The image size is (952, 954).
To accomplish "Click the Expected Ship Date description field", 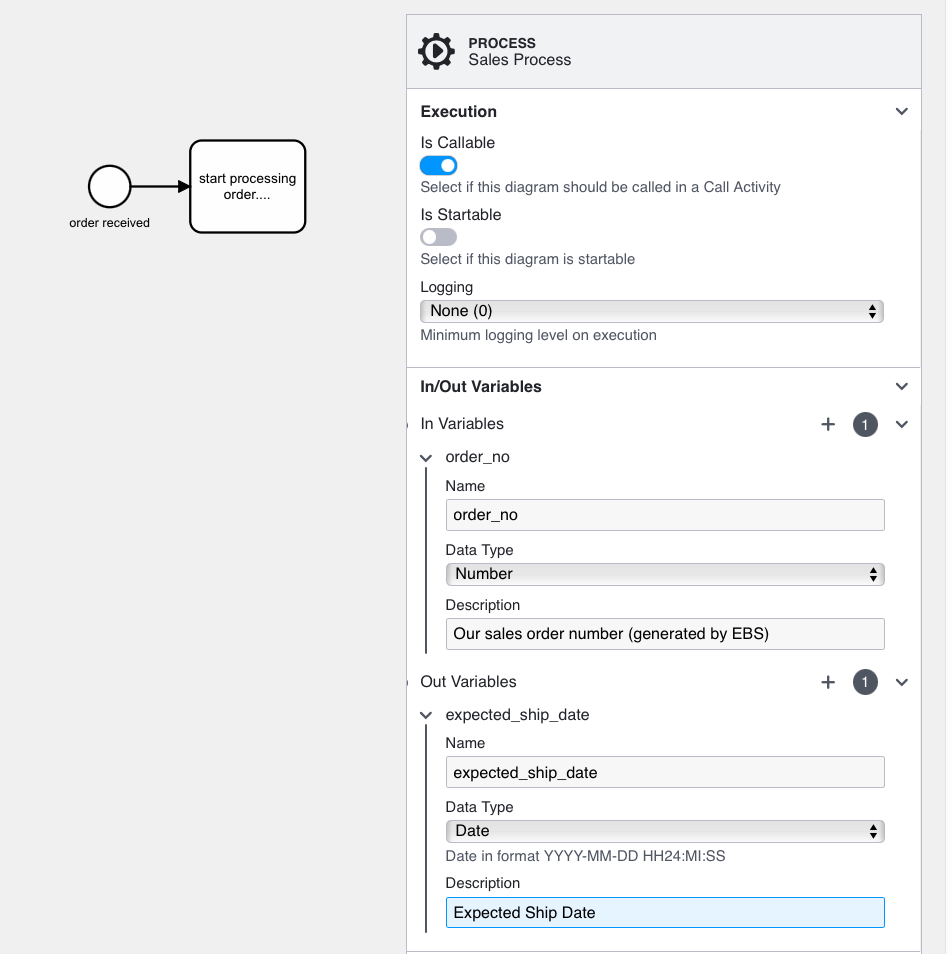I will 665,913.
